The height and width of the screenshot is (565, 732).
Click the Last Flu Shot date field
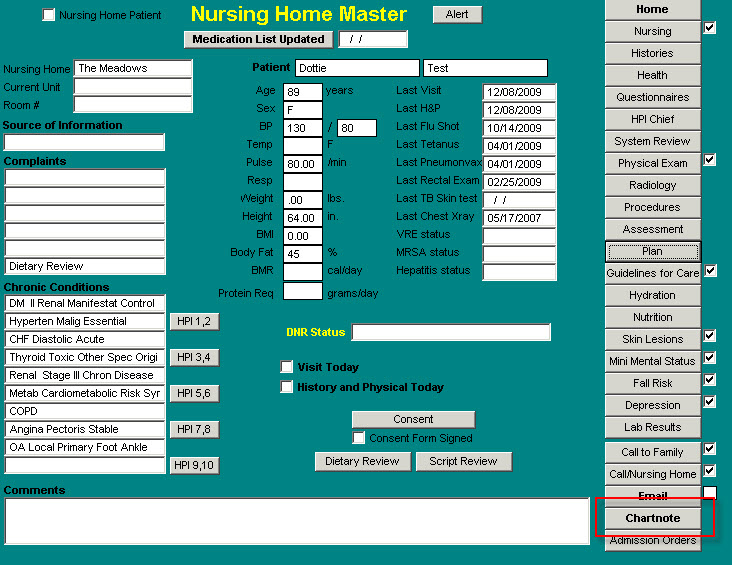click(x=519, y=128)
